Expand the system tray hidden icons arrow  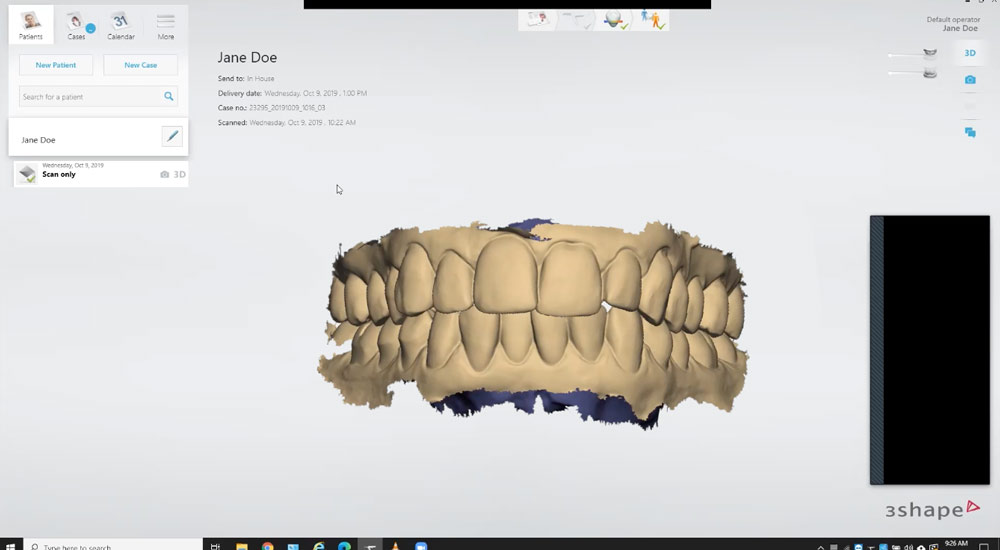point(821,547)
